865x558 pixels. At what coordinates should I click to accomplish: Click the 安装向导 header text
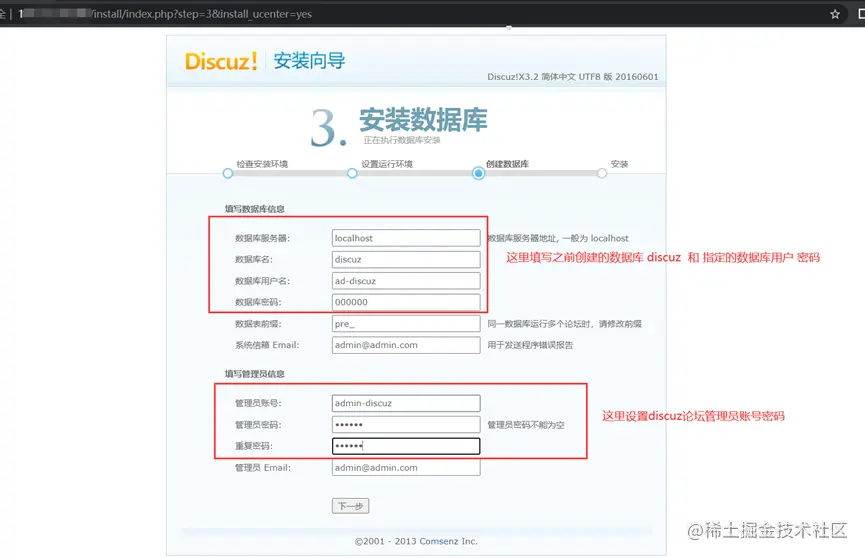[x=309, y=61]
